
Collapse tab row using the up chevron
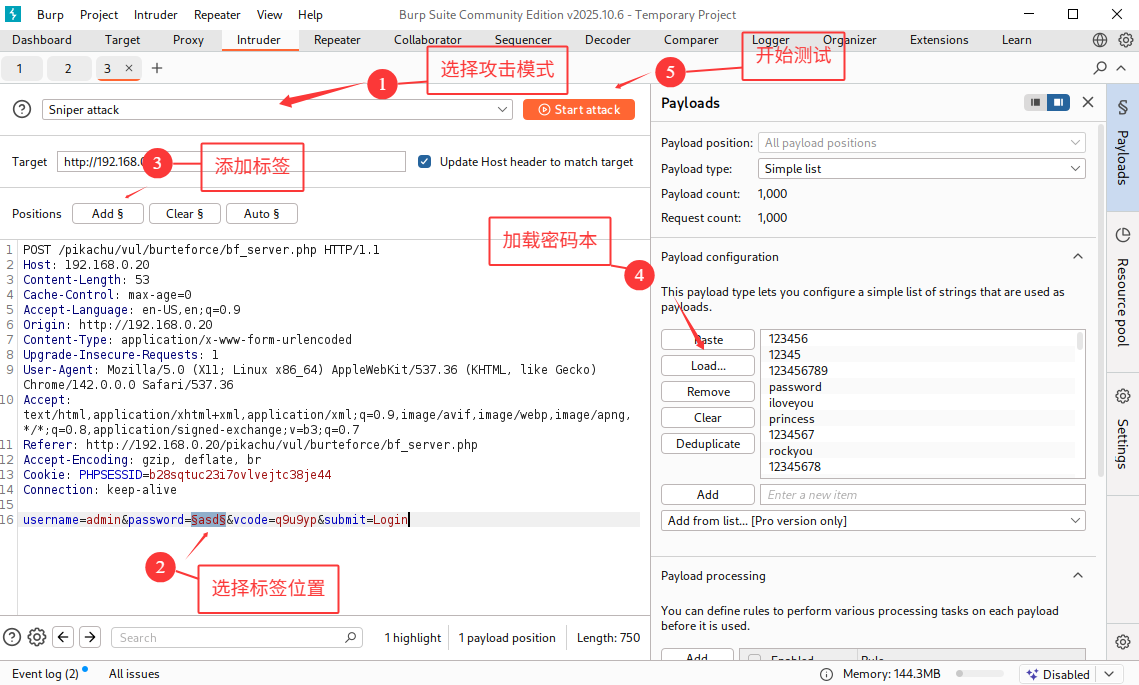[1121, 68]
